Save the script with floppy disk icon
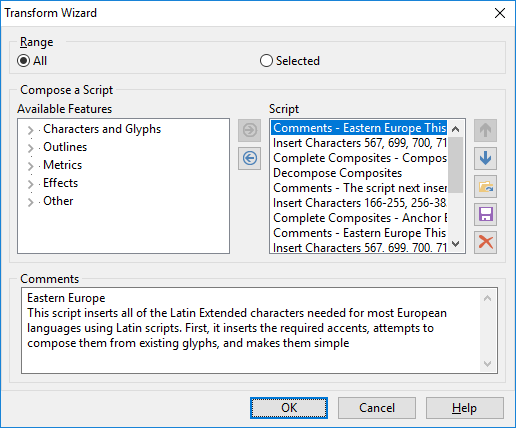516x428 pixels. [x=485, y=214]
